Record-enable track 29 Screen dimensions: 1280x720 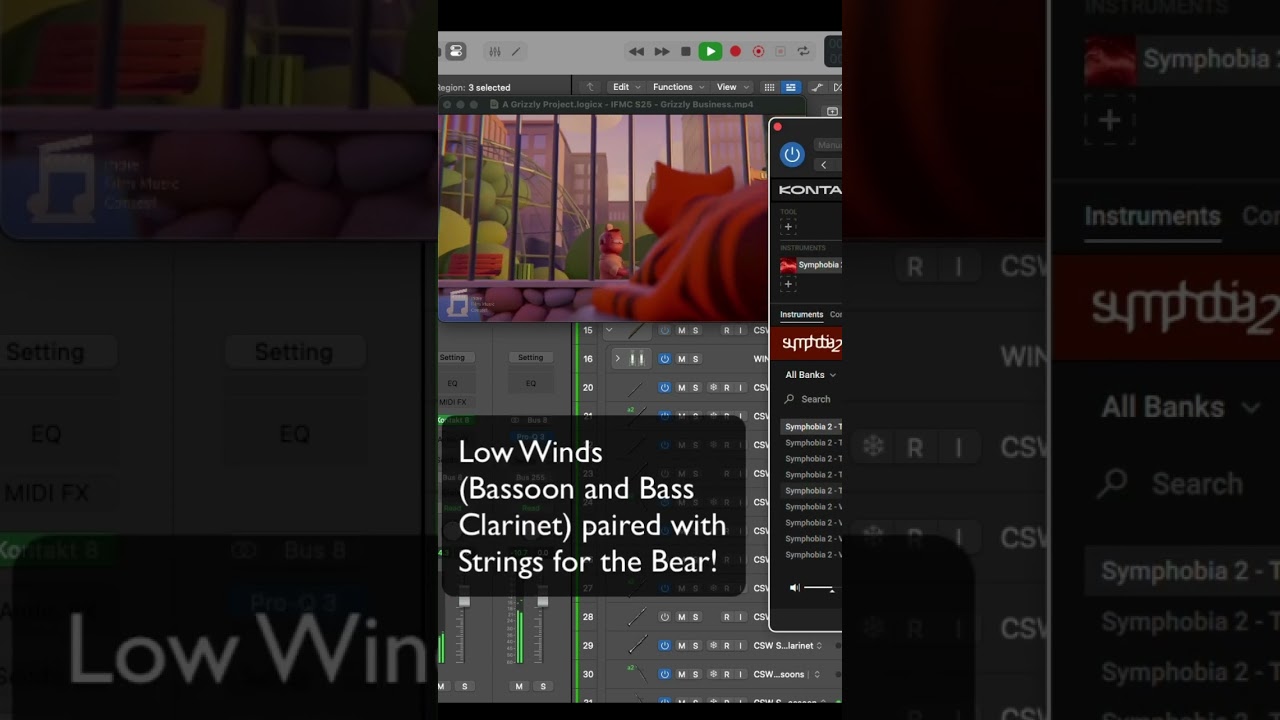[x=727, y=646]
